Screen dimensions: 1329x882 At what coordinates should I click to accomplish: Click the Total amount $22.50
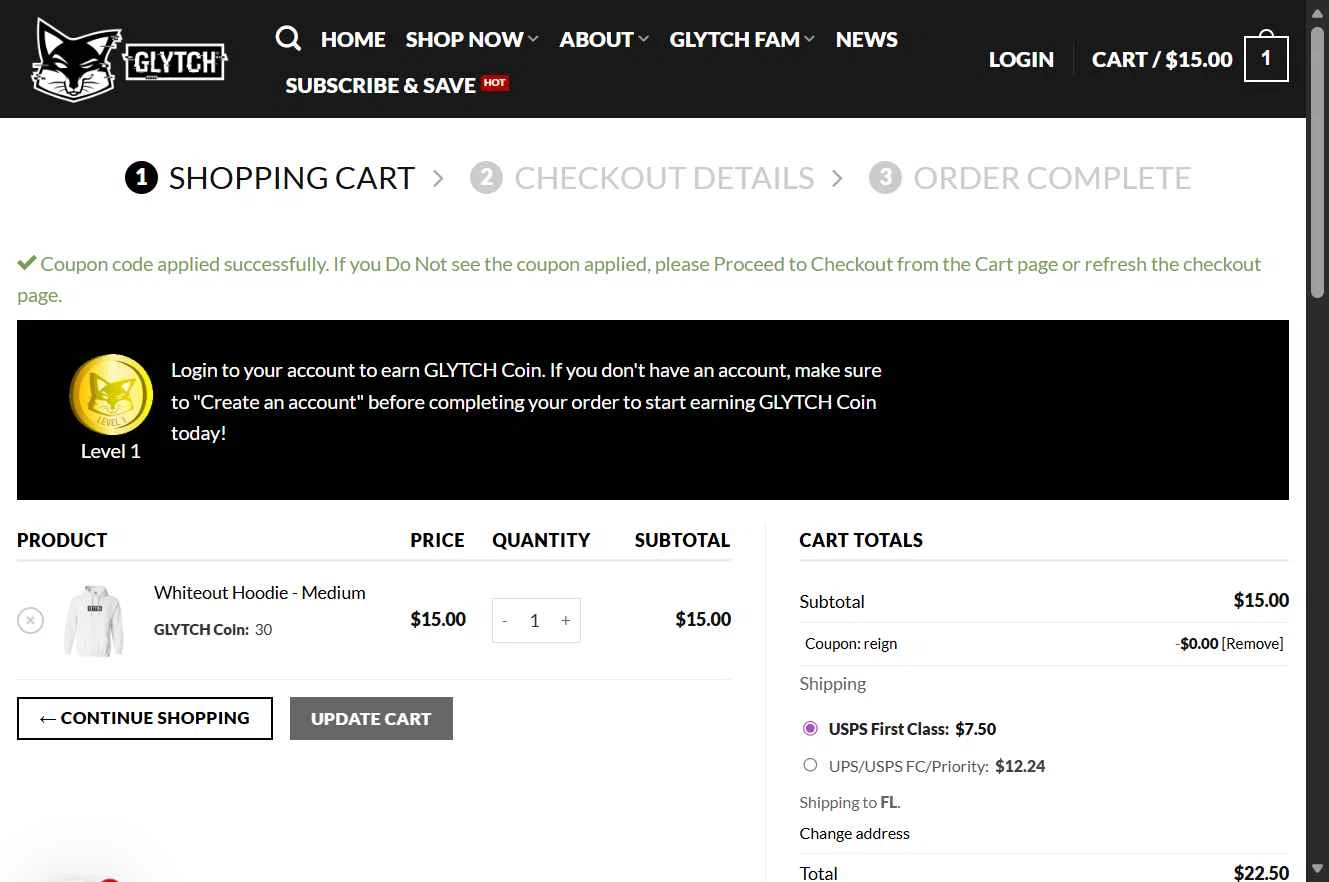pos(1261,873)
